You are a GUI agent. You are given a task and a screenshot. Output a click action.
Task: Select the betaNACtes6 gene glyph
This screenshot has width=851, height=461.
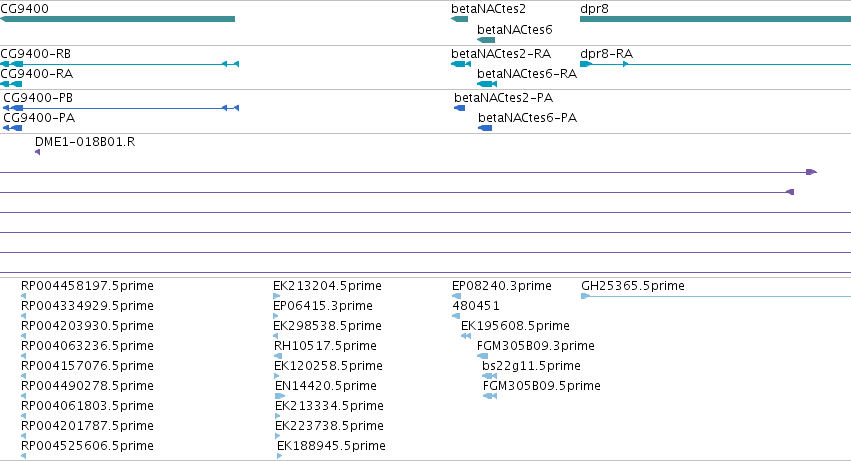[486, 40]
